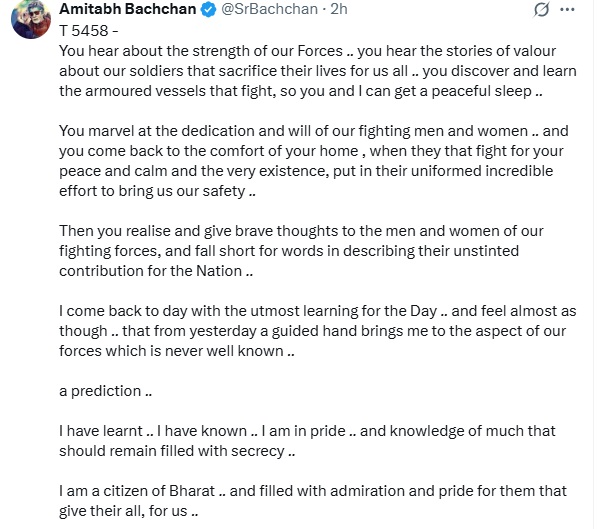614x529 pixels.
Task: Click the line 'effort to bring us our safety'
Action: click(157, 191)
